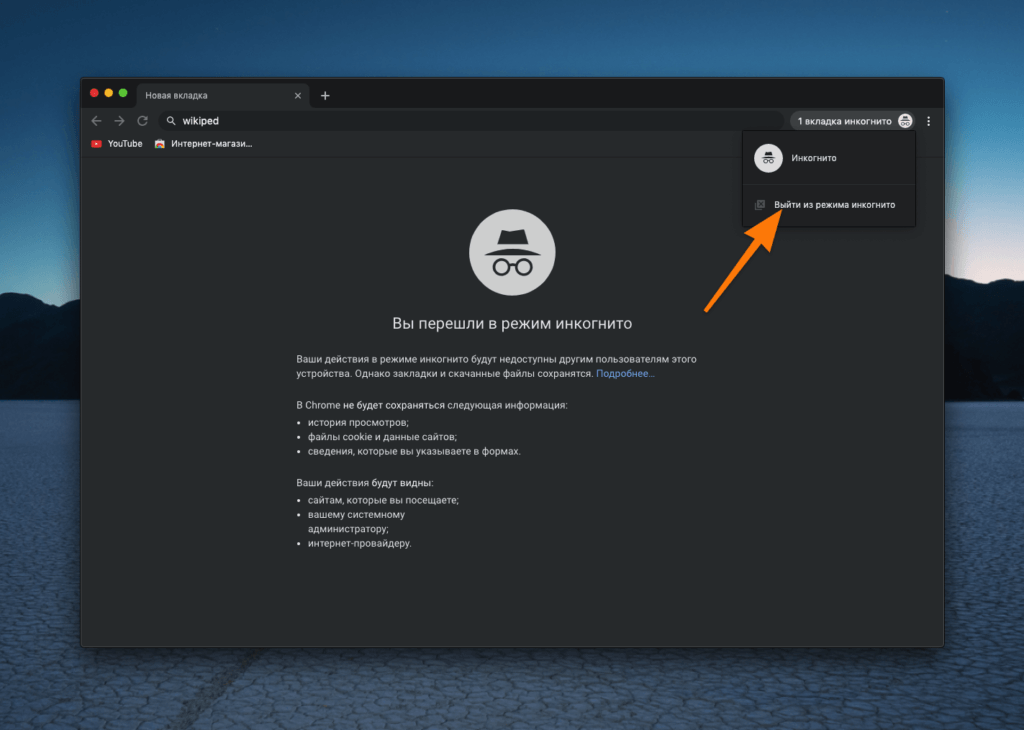1024x730 pixels.
Task: Click text интернет-провайдеру.
Action: tap(359, 543)
